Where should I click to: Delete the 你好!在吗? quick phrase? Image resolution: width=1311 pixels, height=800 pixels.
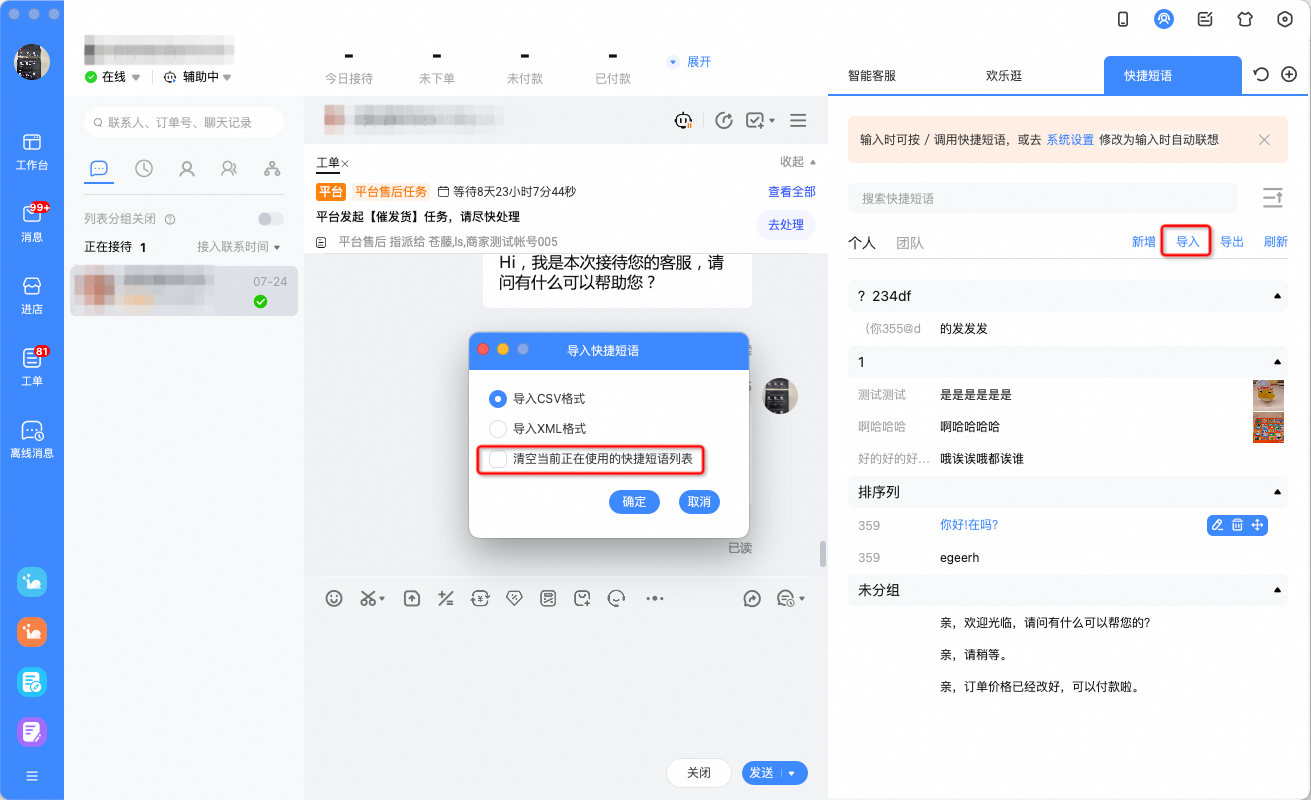pos(1237,525)
